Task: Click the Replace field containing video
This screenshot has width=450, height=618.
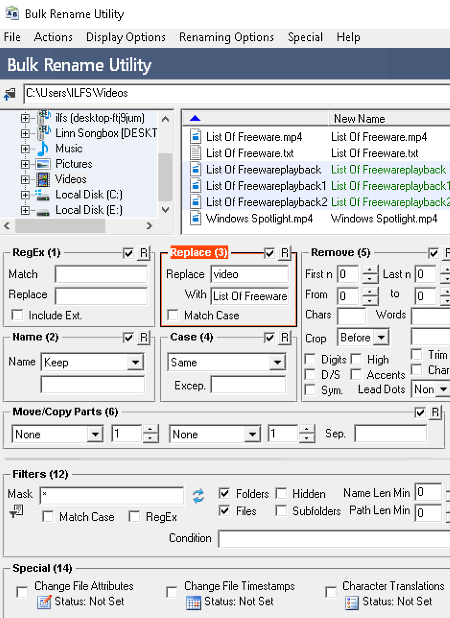Action: (250, 274)
